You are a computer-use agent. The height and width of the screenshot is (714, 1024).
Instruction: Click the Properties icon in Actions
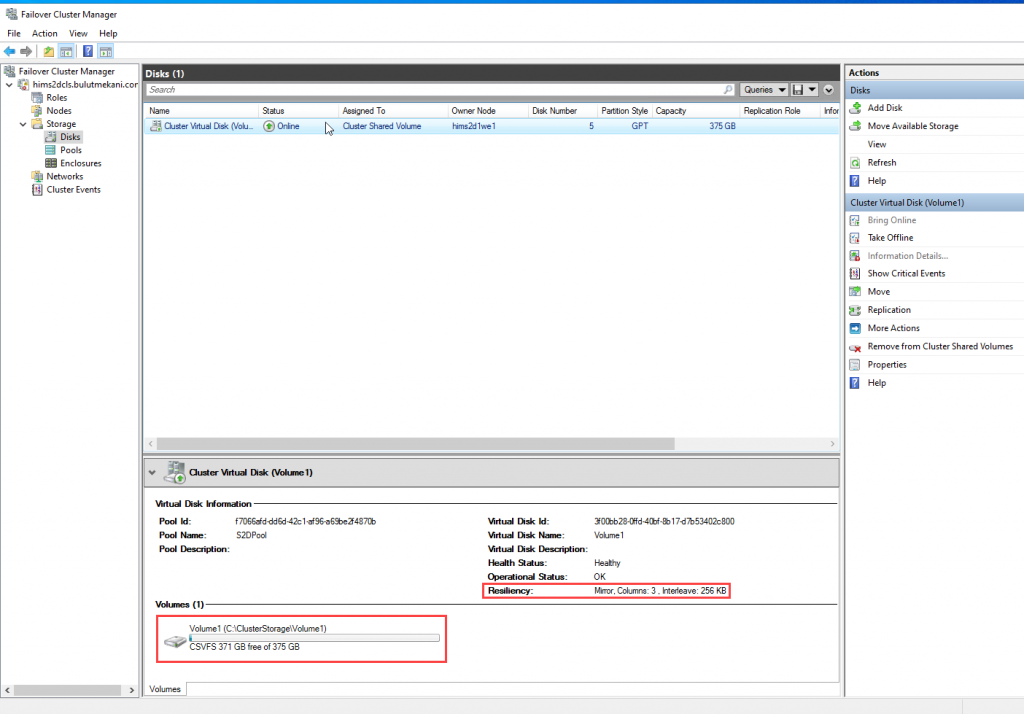point(855,365)
